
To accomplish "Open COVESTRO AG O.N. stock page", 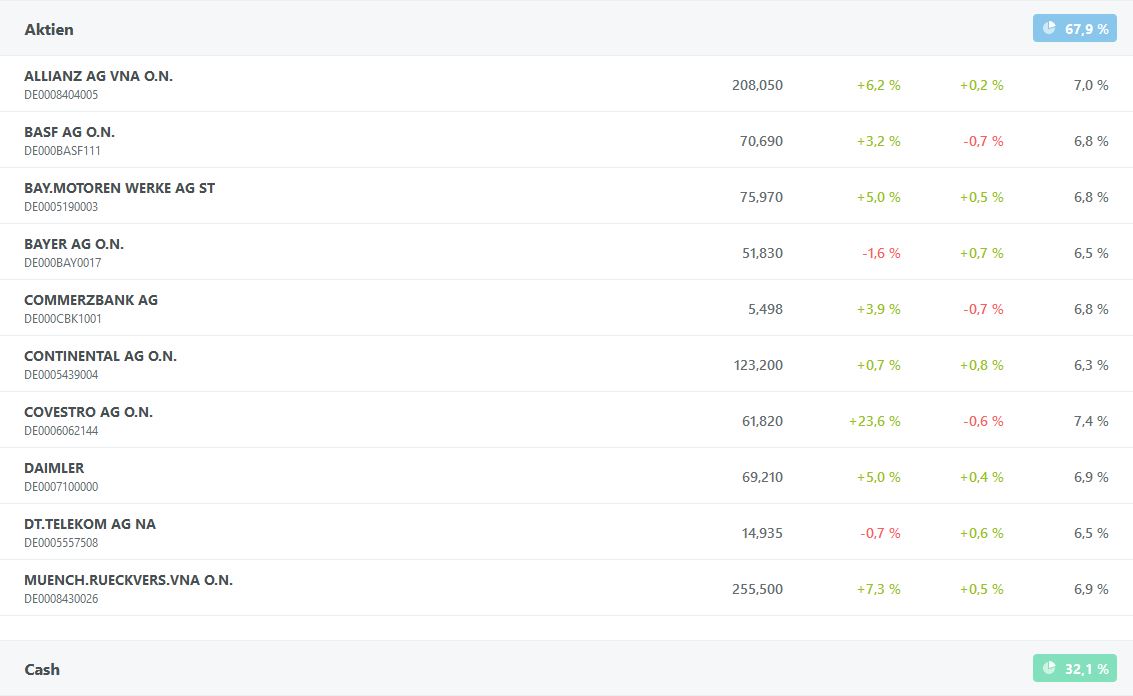I will pyautogui.click(x=88, y=412).
